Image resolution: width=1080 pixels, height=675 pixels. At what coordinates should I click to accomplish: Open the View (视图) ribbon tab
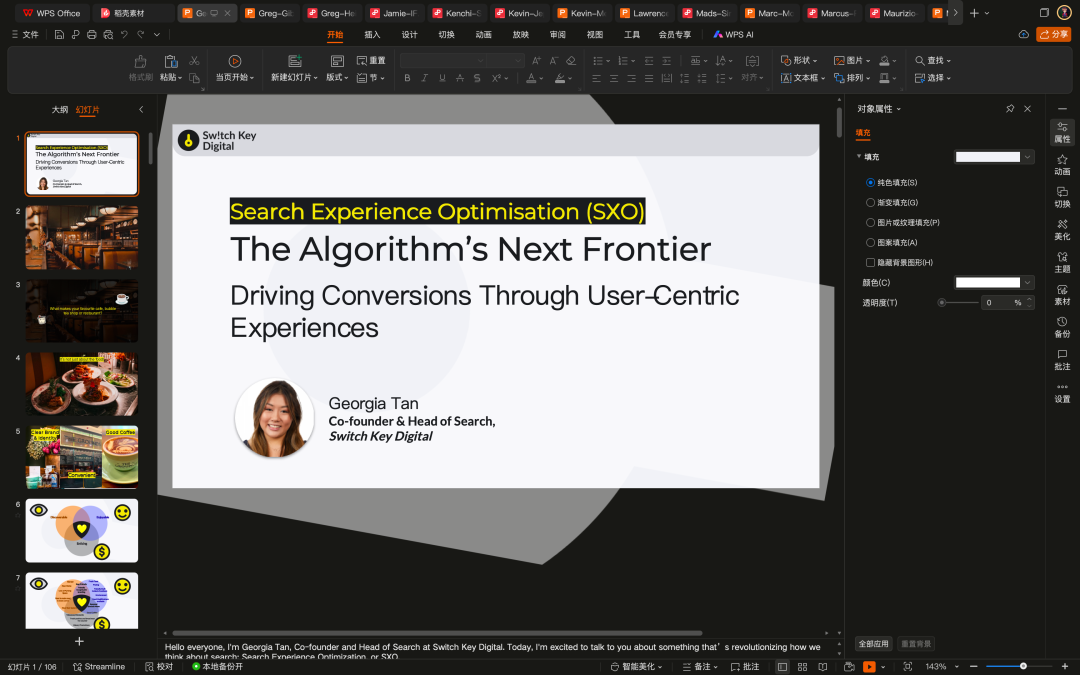(x=594, y=34)
